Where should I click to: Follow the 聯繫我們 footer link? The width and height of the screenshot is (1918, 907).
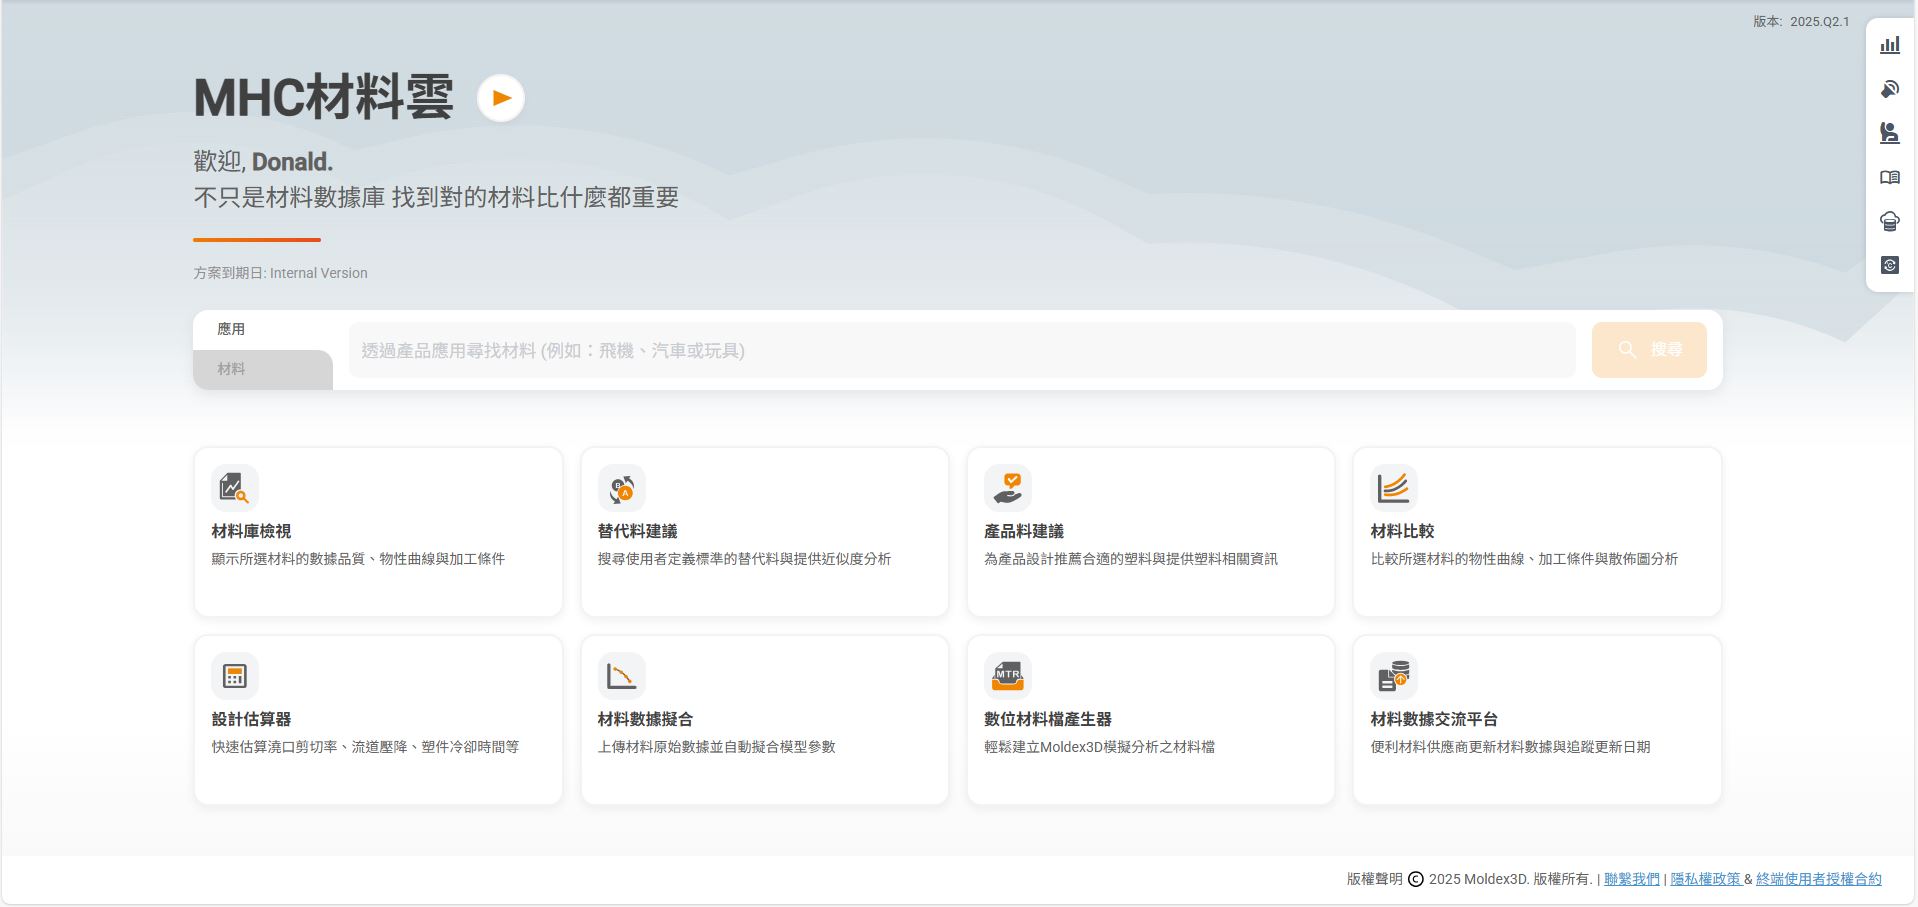(x=1632, y=879)
